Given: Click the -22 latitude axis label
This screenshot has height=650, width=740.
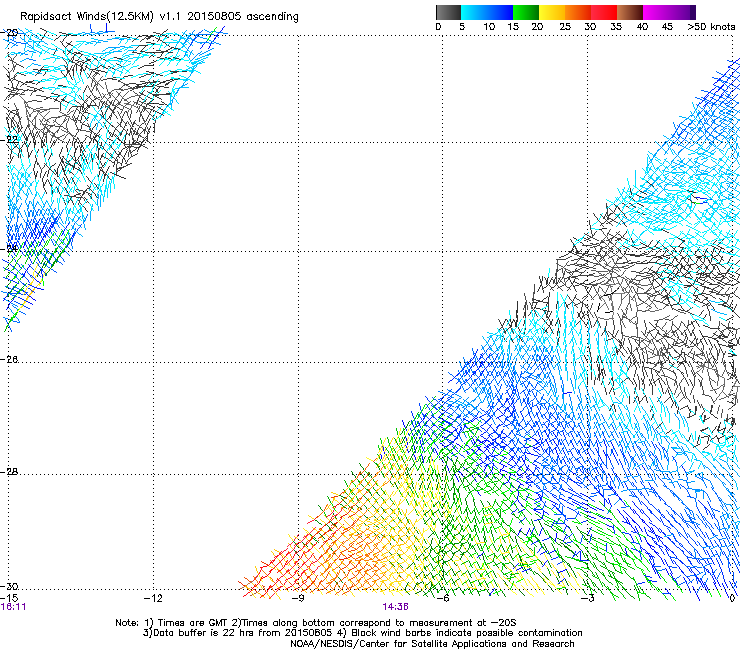Looking at the screenshot, I should 10,140.
